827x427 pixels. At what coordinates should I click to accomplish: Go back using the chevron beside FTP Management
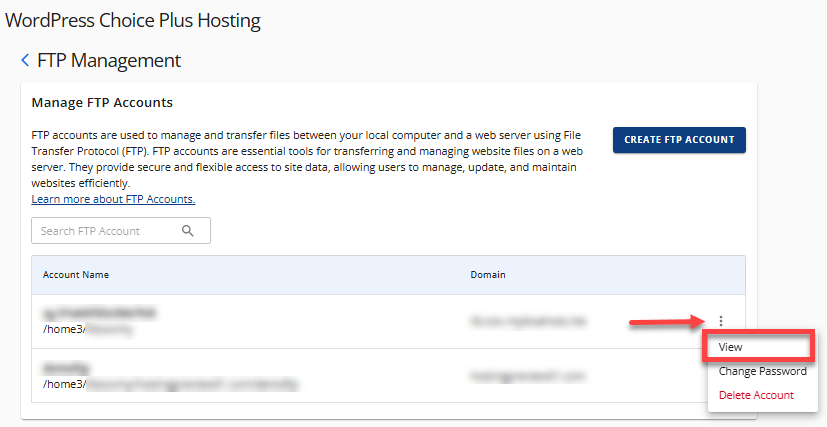pyautogui.click(x=25, y=61)
